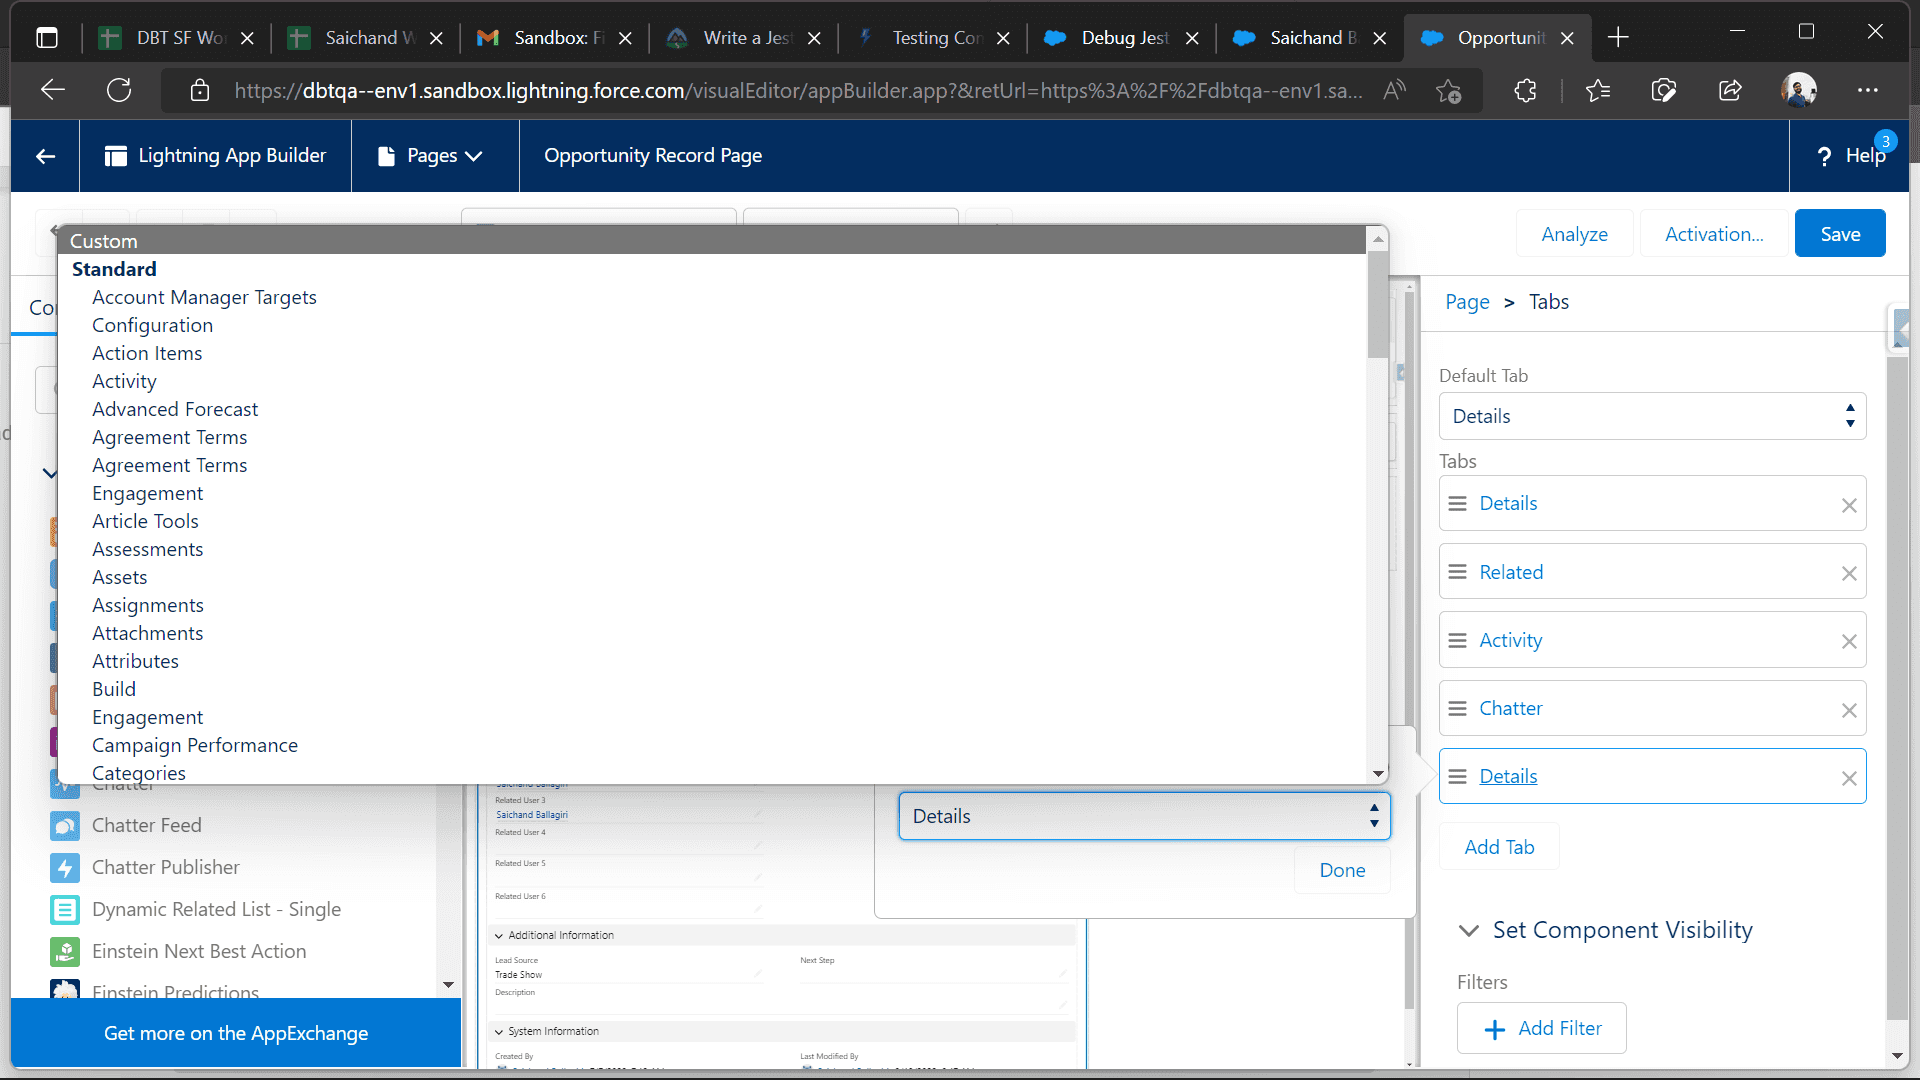Select Account Manager Targets in the list

204,298
